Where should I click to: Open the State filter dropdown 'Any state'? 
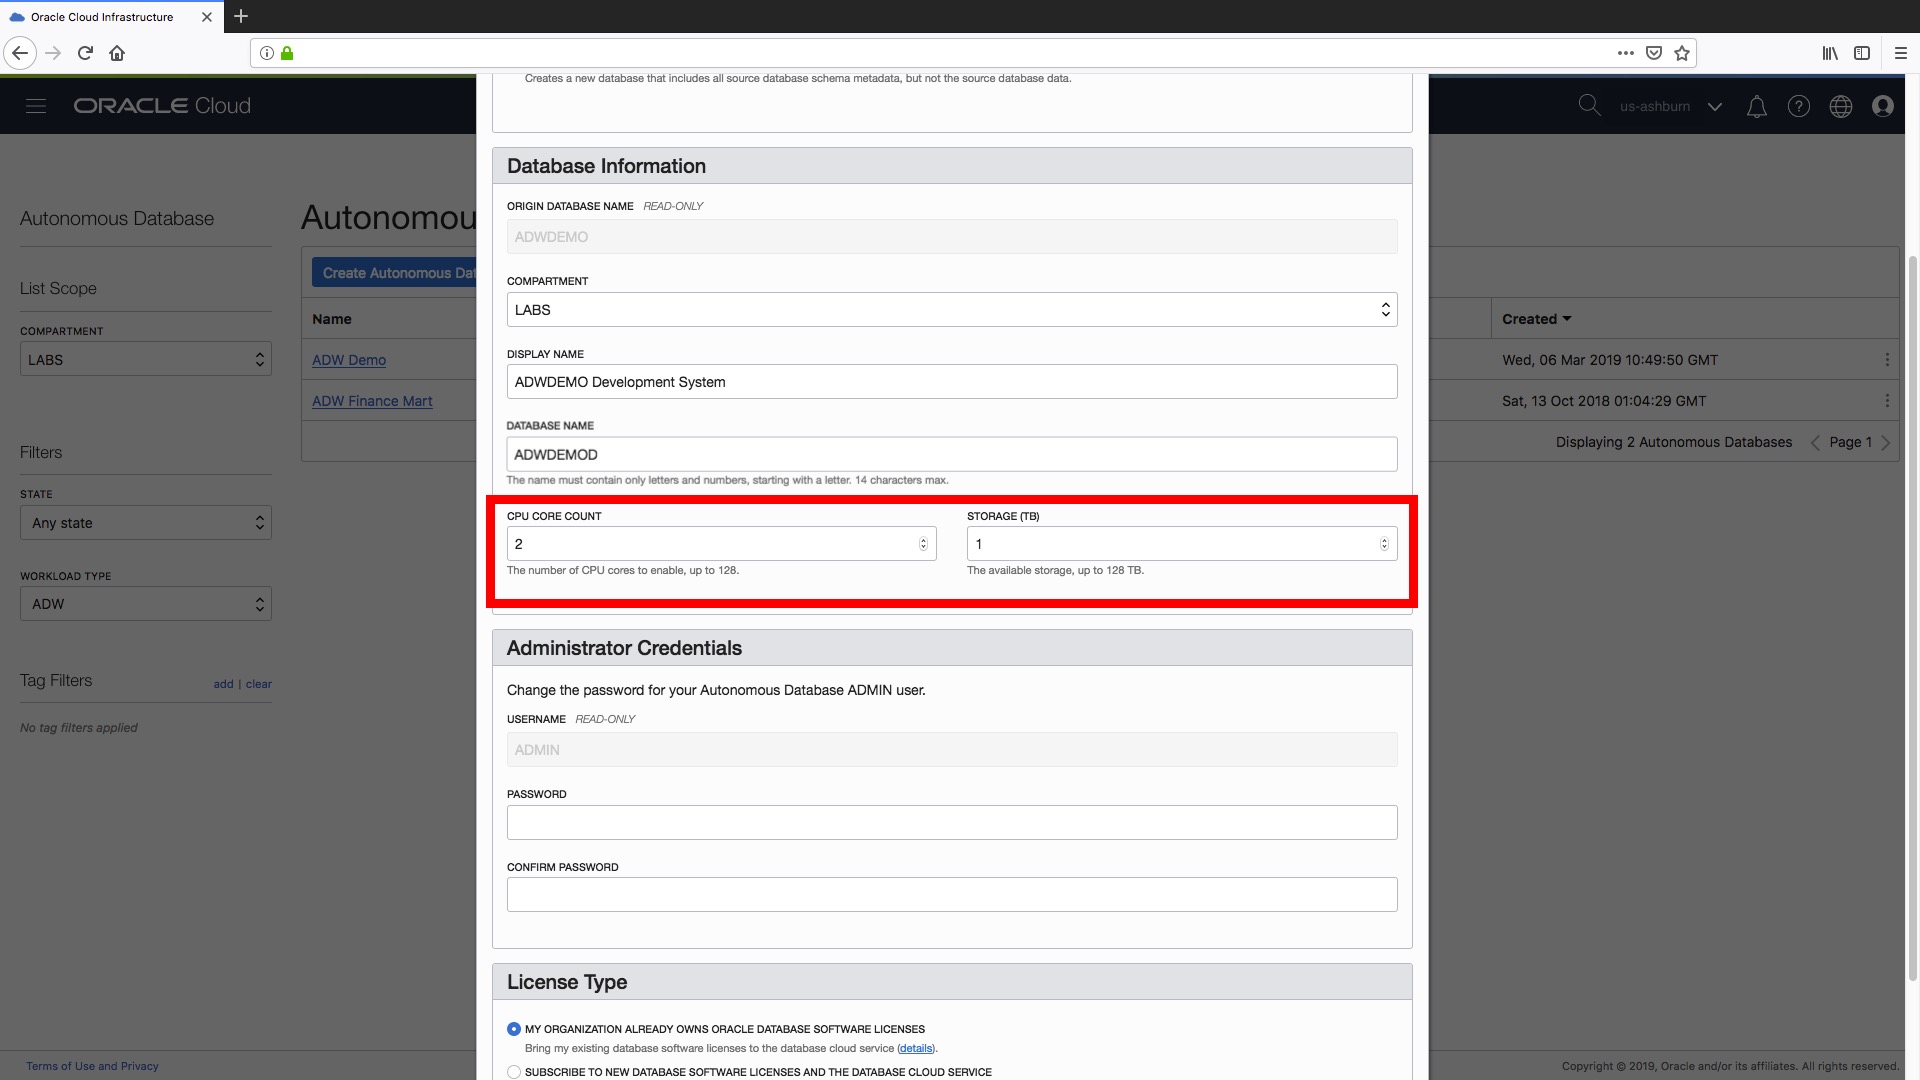pos(145,522)
